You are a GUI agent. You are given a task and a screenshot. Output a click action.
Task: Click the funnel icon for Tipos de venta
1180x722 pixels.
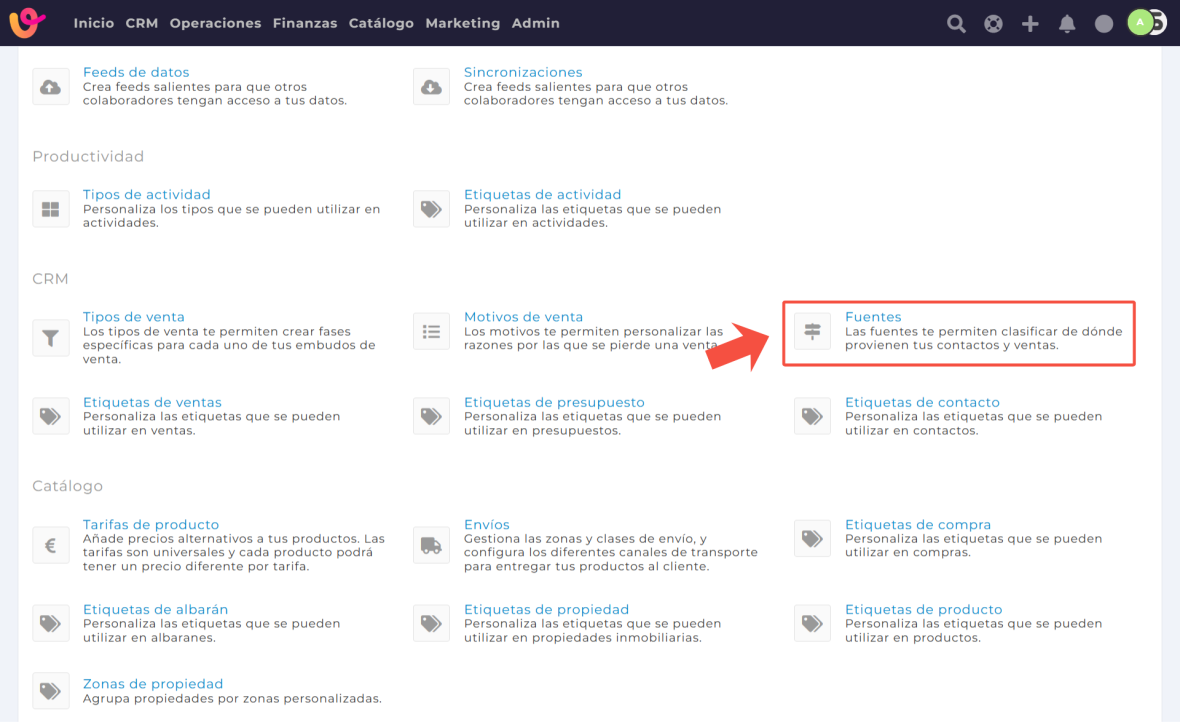point(50,338)
